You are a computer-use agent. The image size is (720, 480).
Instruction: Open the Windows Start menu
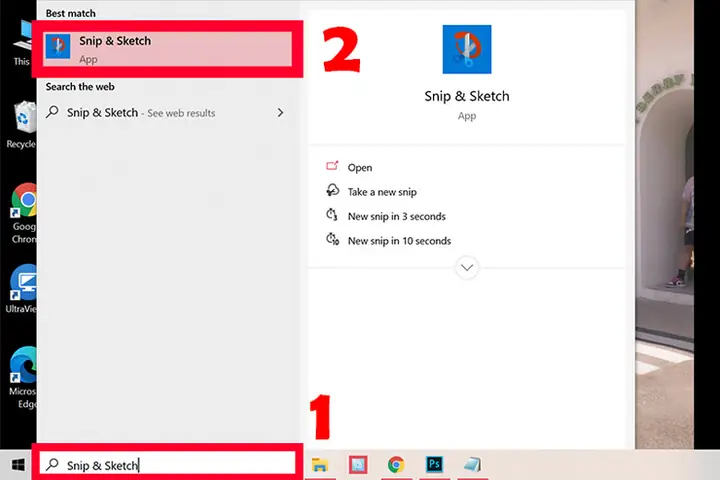coord(18,465)
